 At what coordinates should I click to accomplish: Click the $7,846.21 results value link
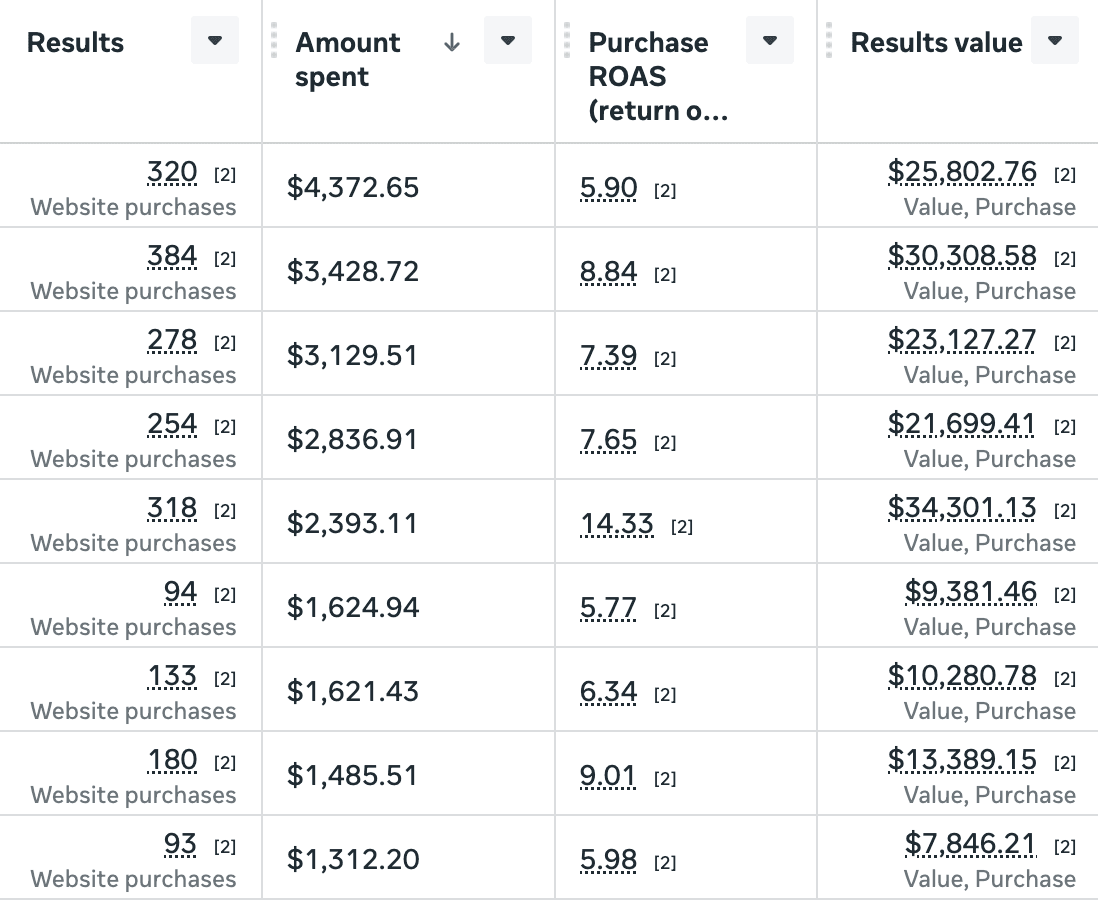[x=970, y=845]
